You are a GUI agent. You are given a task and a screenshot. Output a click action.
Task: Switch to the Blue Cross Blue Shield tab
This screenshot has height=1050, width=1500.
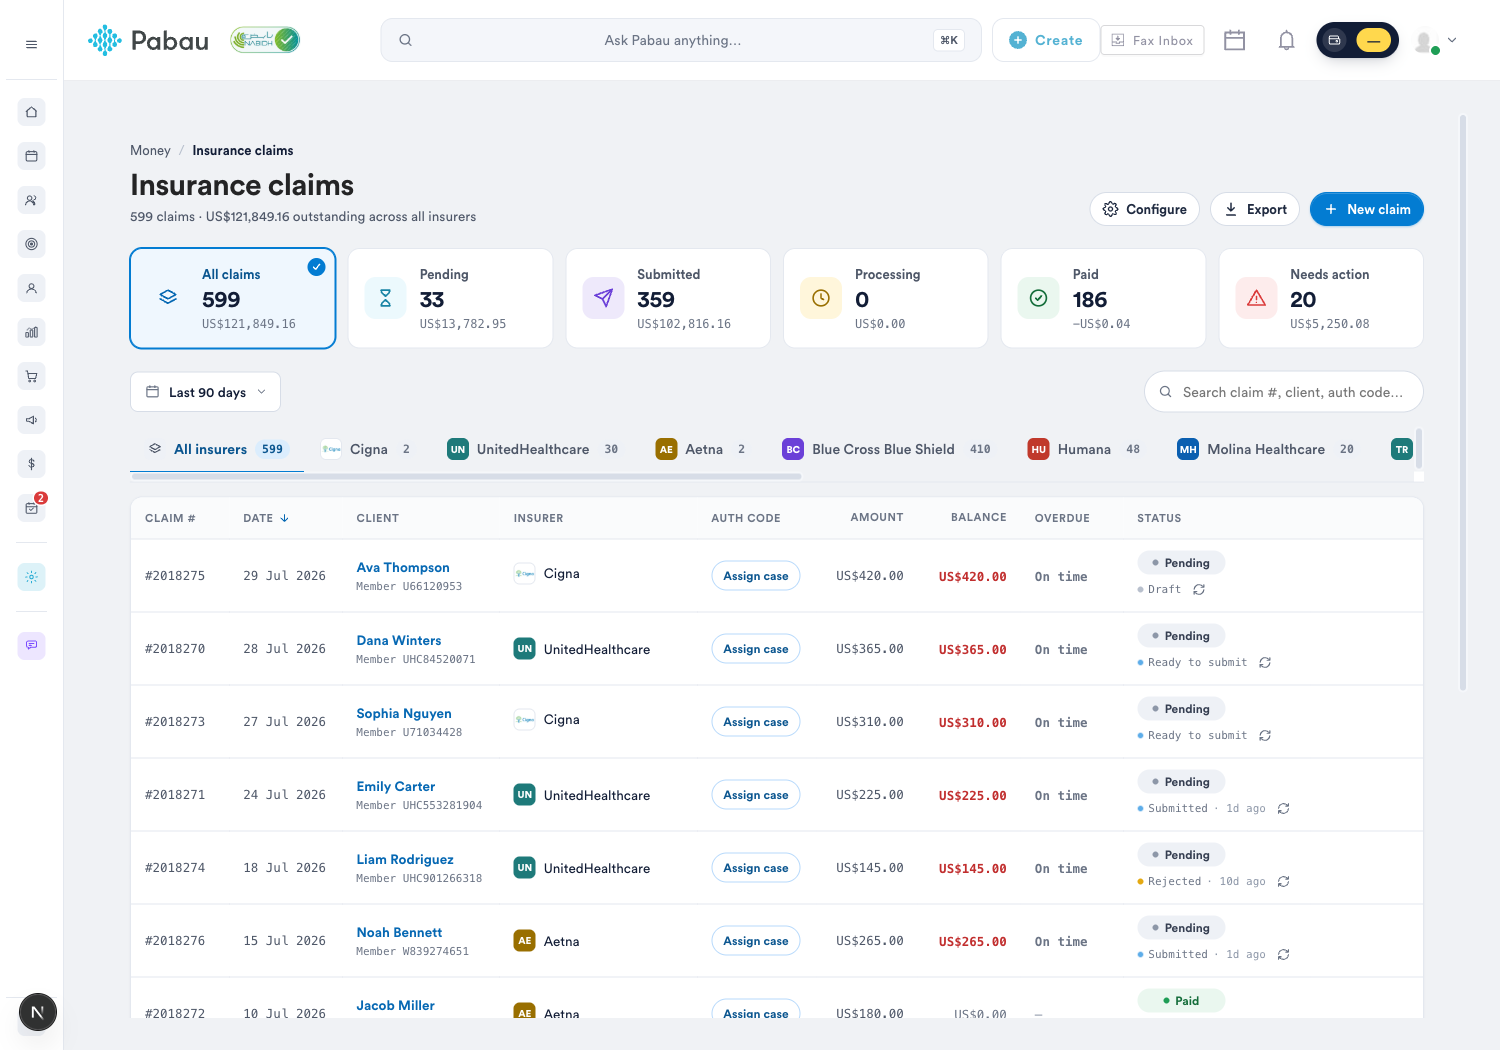886,450
